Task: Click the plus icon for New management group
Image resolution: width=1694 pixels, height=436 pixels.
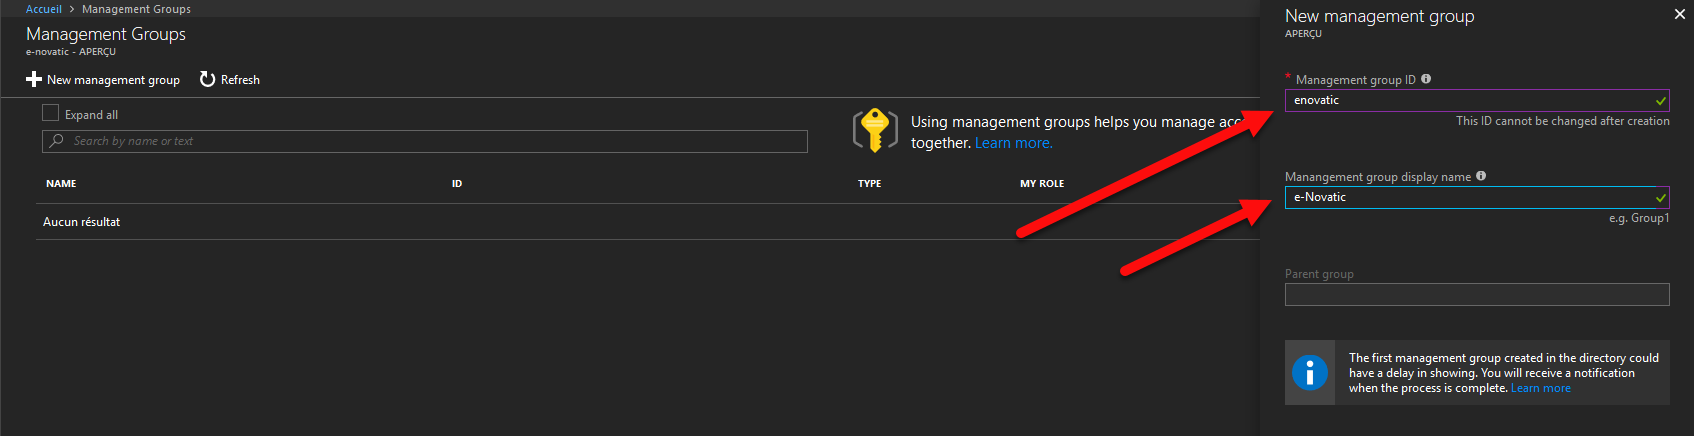Action: (x=34, y=79)
